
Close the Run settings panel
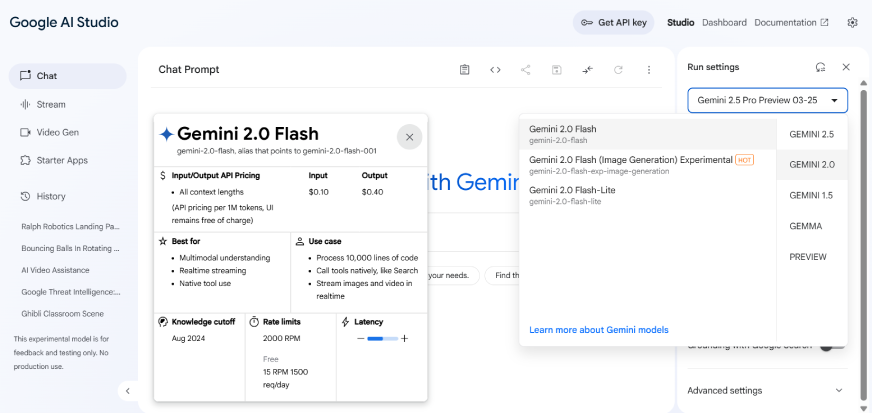(x=846, y=67)
